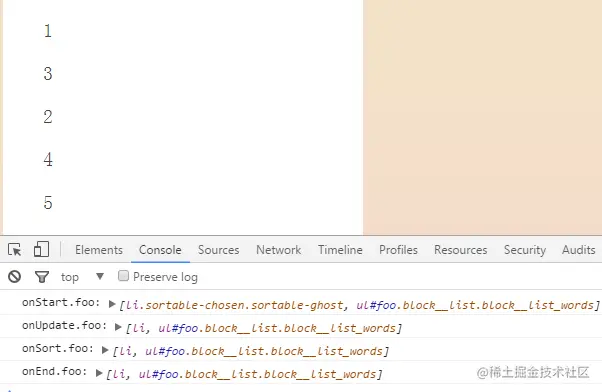Select list item 5 in sortable list
Image resolution: width=602 pixels, height=392 pixels.
48,203
